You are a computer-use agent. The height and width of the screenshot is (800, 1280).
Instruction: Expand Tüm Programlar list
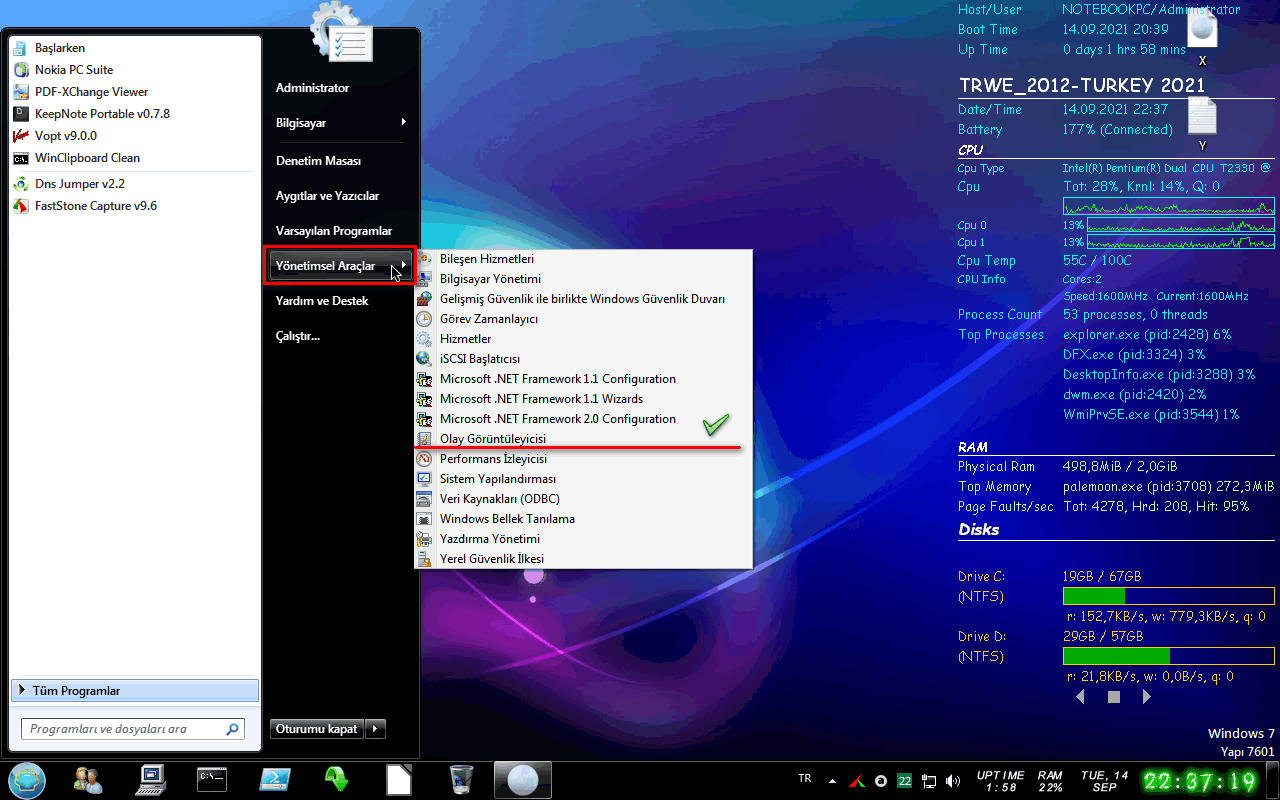pyautogui.click(x=134, y=691)
